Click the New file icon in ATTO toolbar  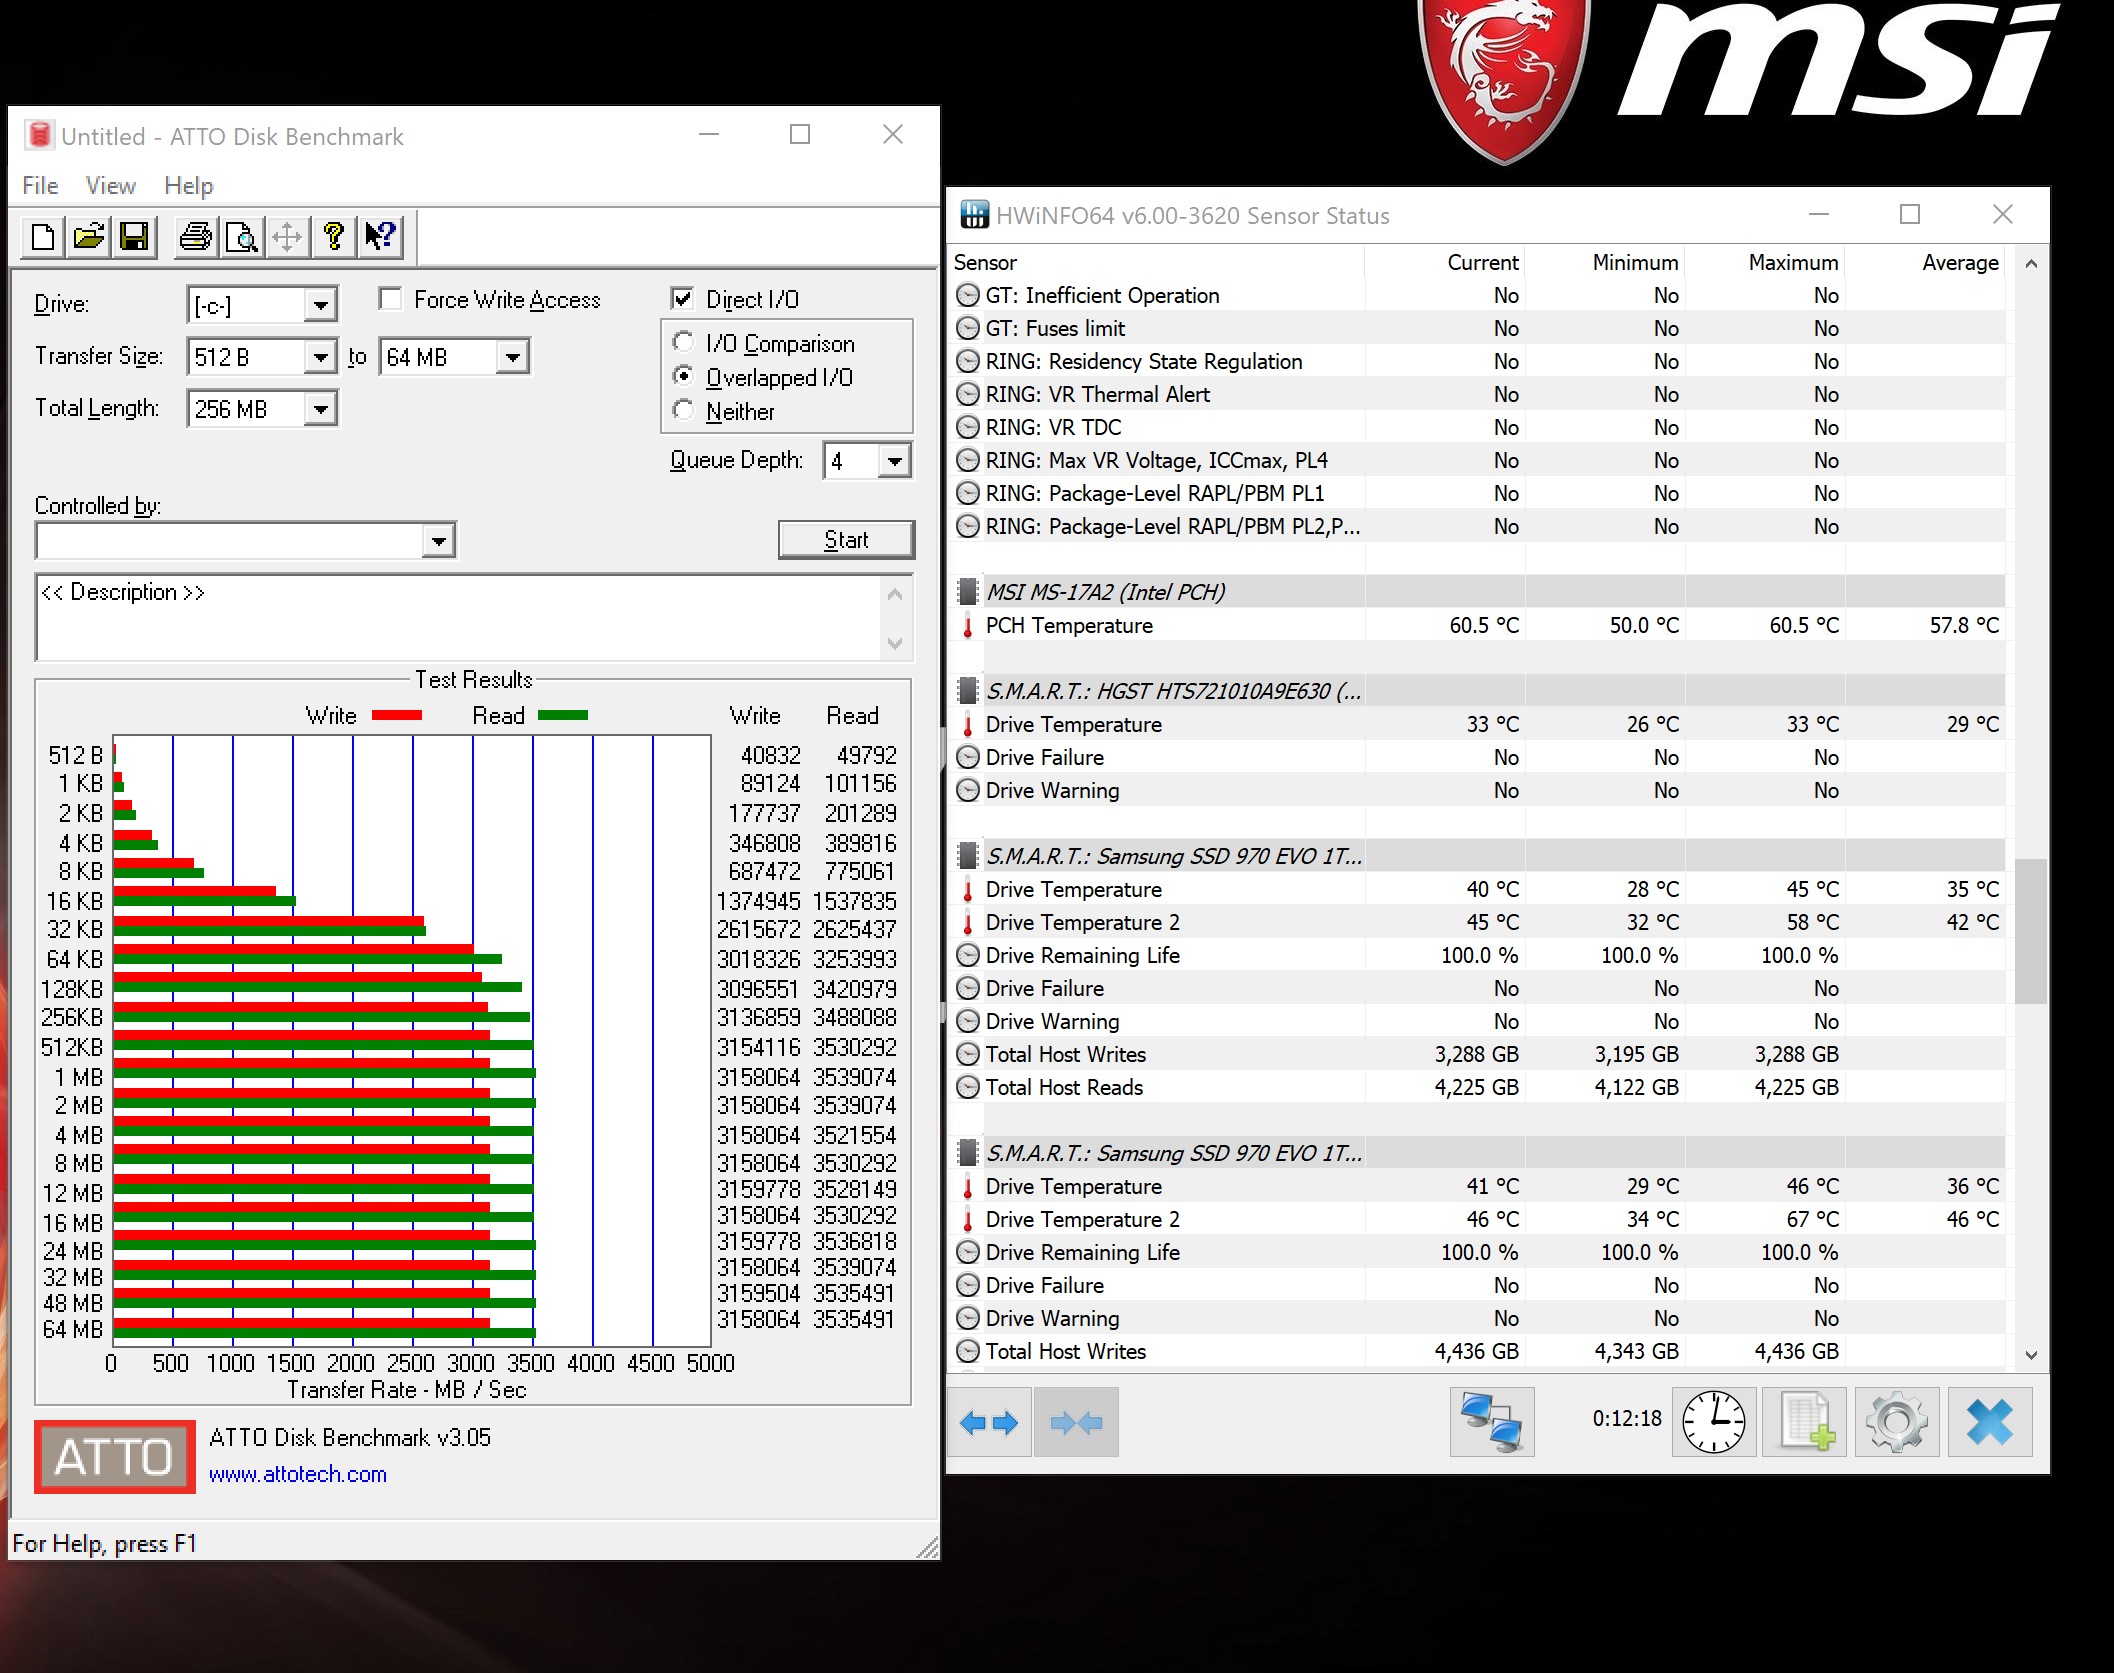coord(43,237)
